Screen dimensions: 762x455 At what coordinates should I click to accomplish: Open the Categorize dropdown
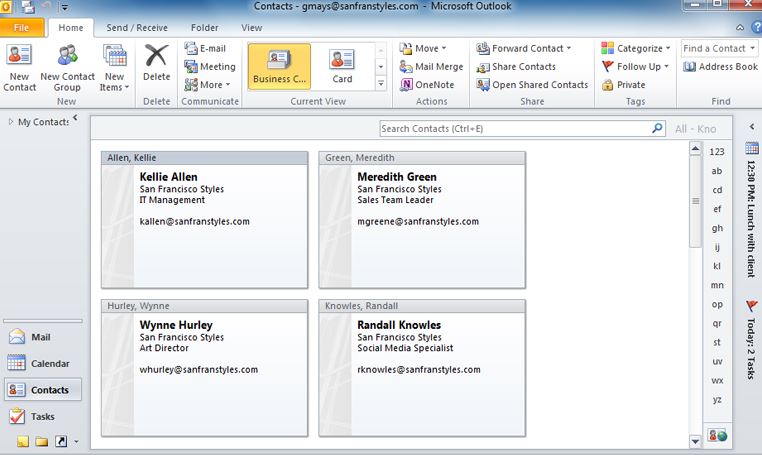pos(636,48)
